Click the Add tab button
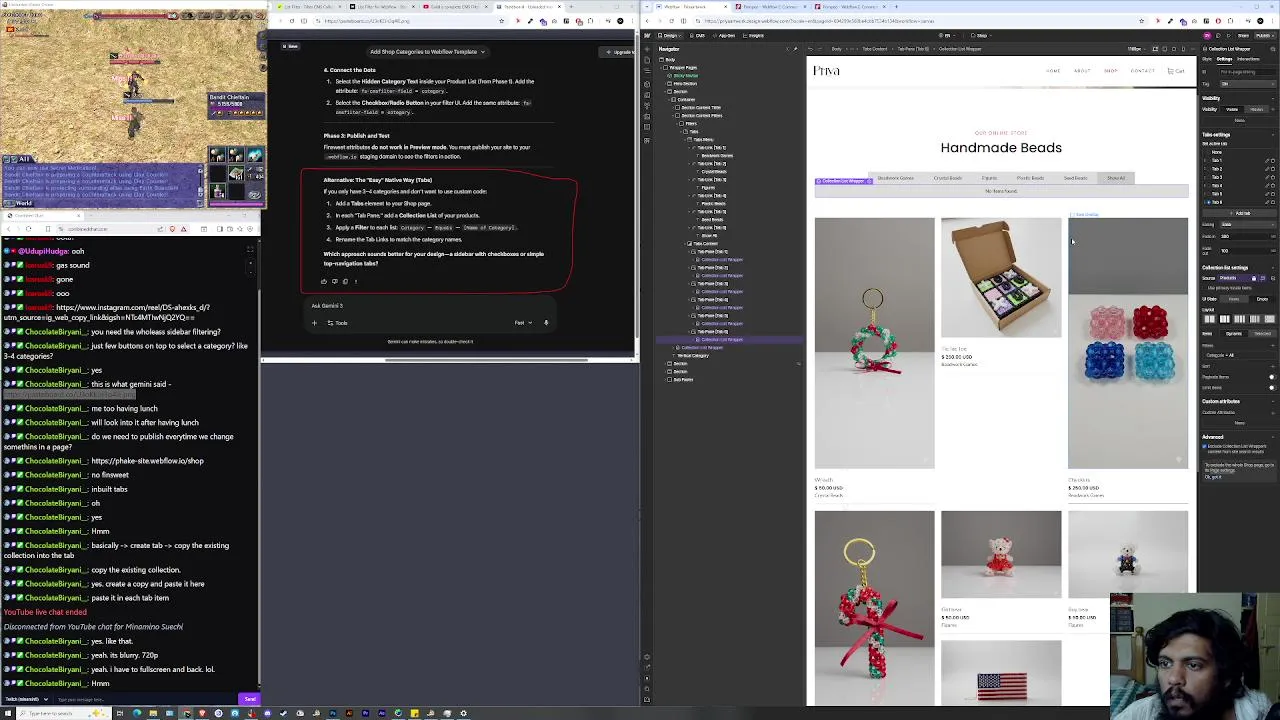1280x720 pixels. pos(1240,213)
